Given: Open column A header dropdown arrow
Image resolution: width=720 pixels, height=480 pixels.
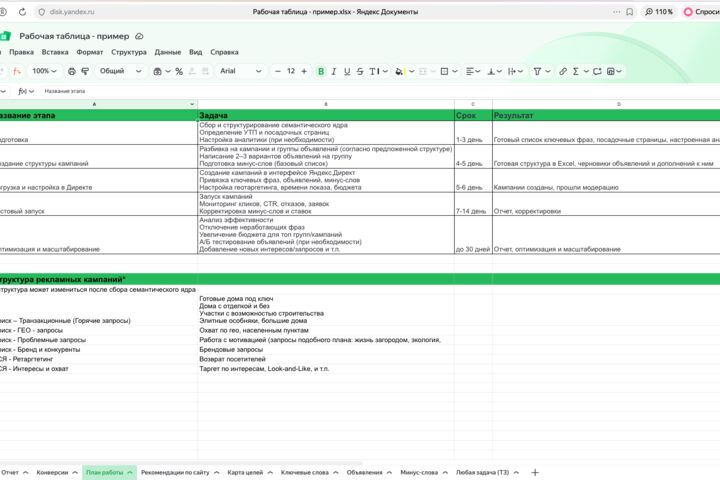Looking at the screenshot, I should (192, 104).
